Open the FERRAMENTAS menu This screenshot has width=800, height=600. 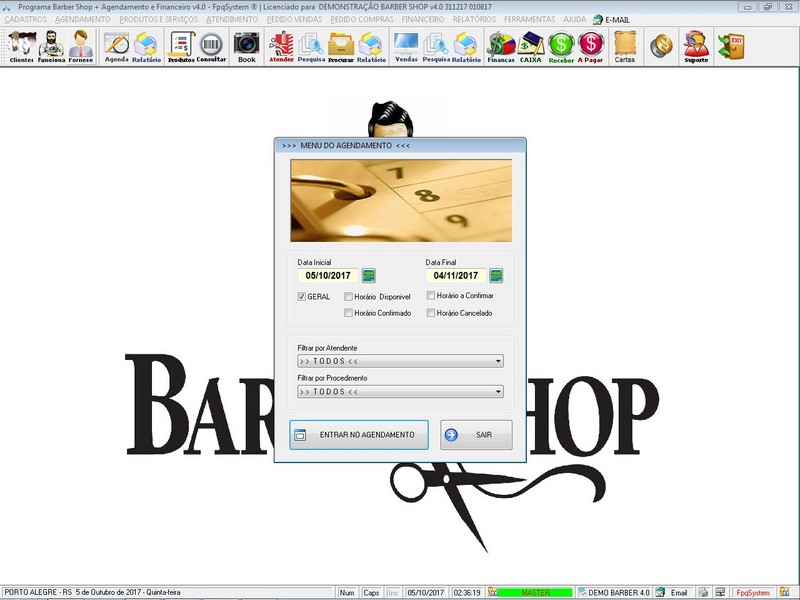point(530,19)
